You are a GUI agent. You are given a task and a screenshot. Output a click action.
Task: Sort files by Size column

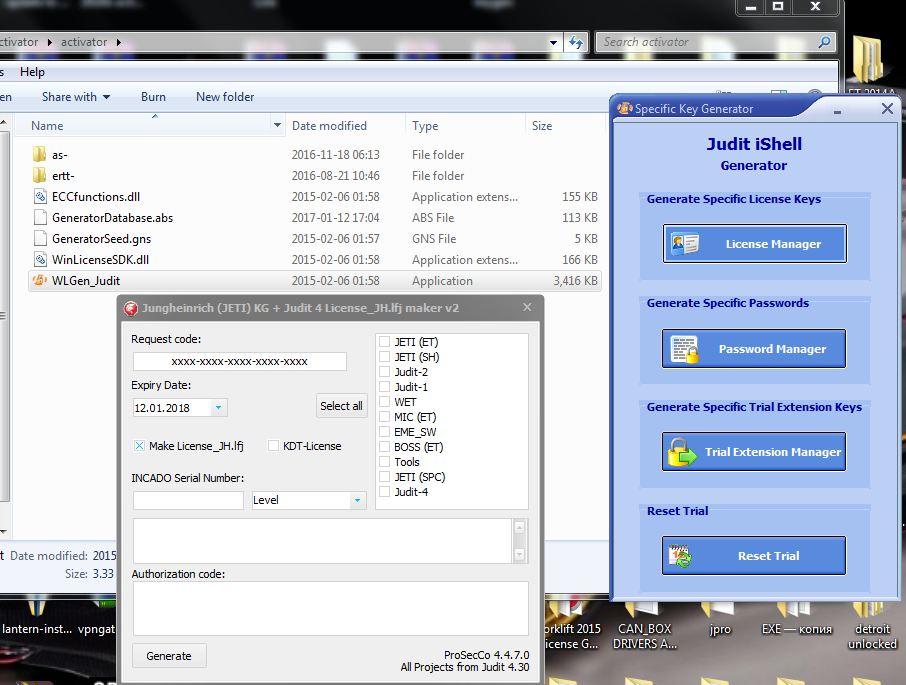tap(542, 125)
